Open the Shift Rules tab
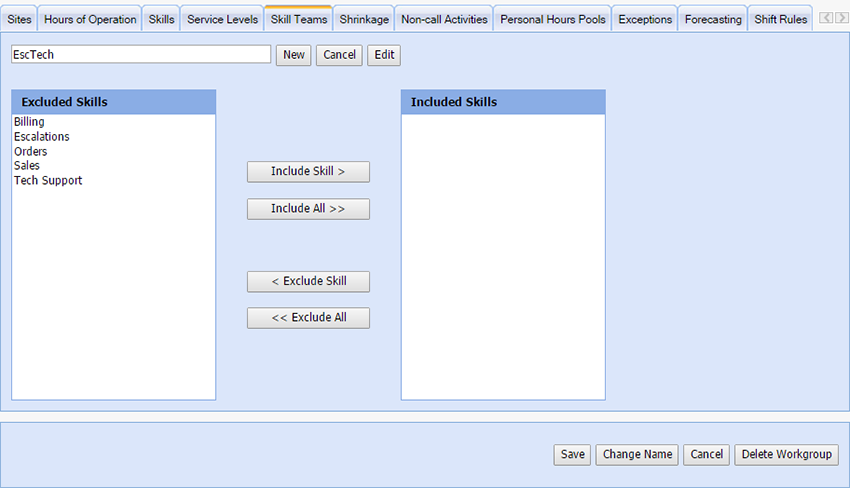 (780, 19)
